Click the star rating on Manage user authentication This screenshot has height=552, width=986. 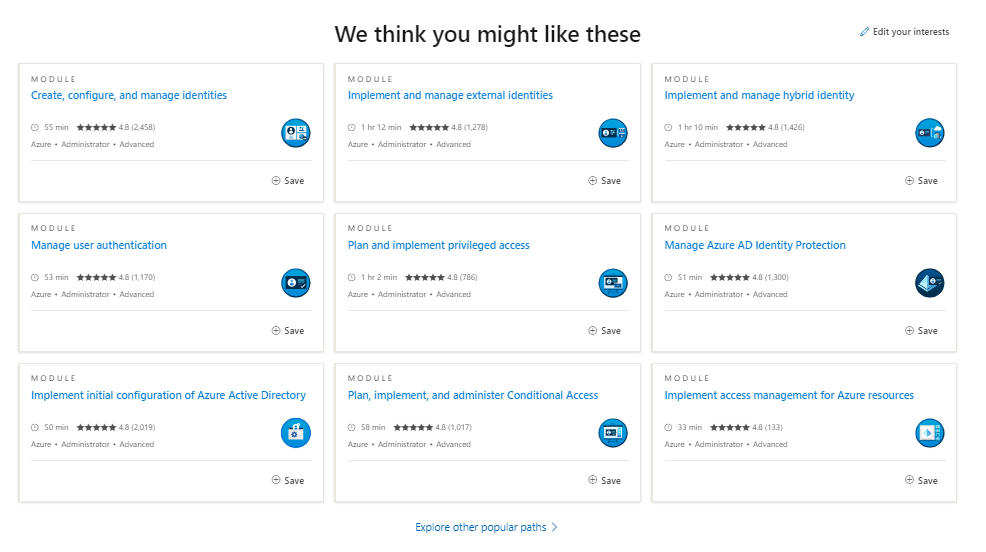tap(96, 277)
